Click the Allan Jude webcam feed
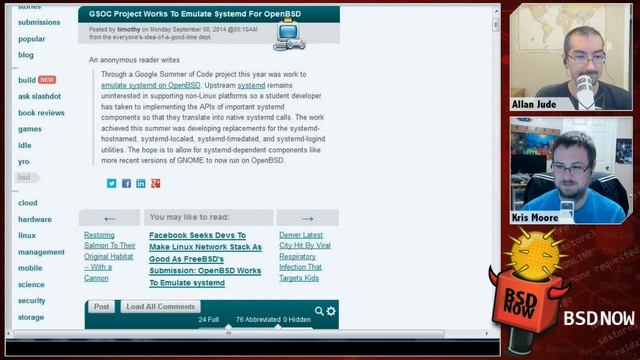 click(x=571, y=57)
